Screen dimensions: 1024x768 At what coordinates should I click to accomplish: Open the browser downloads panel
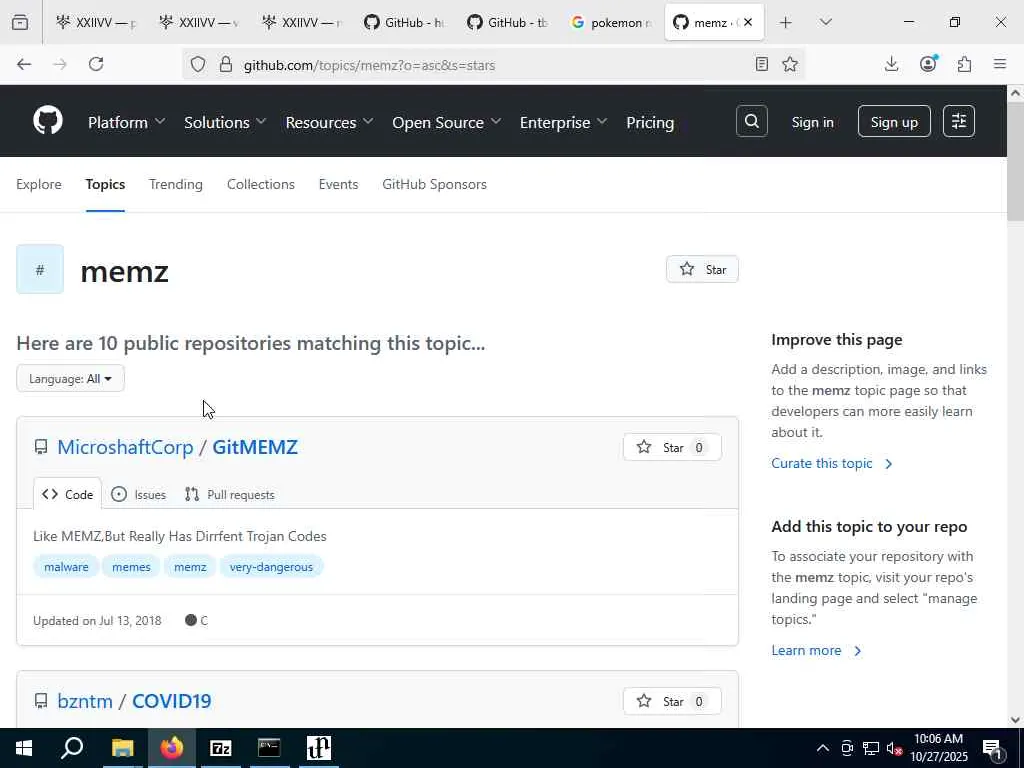(891, 64)
